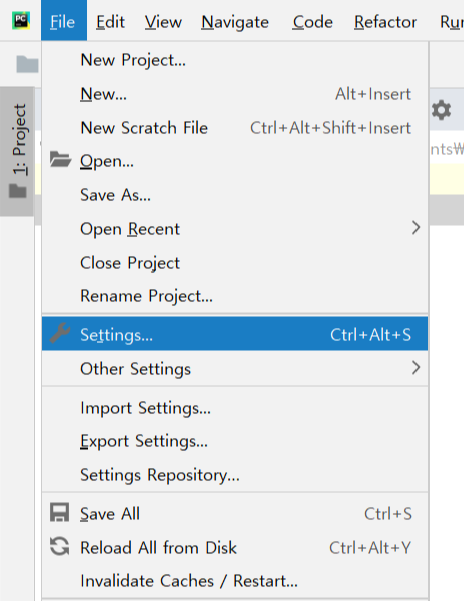Open the Edit menu
Screen dimensions: 464x601
click(x=110, y=22)
